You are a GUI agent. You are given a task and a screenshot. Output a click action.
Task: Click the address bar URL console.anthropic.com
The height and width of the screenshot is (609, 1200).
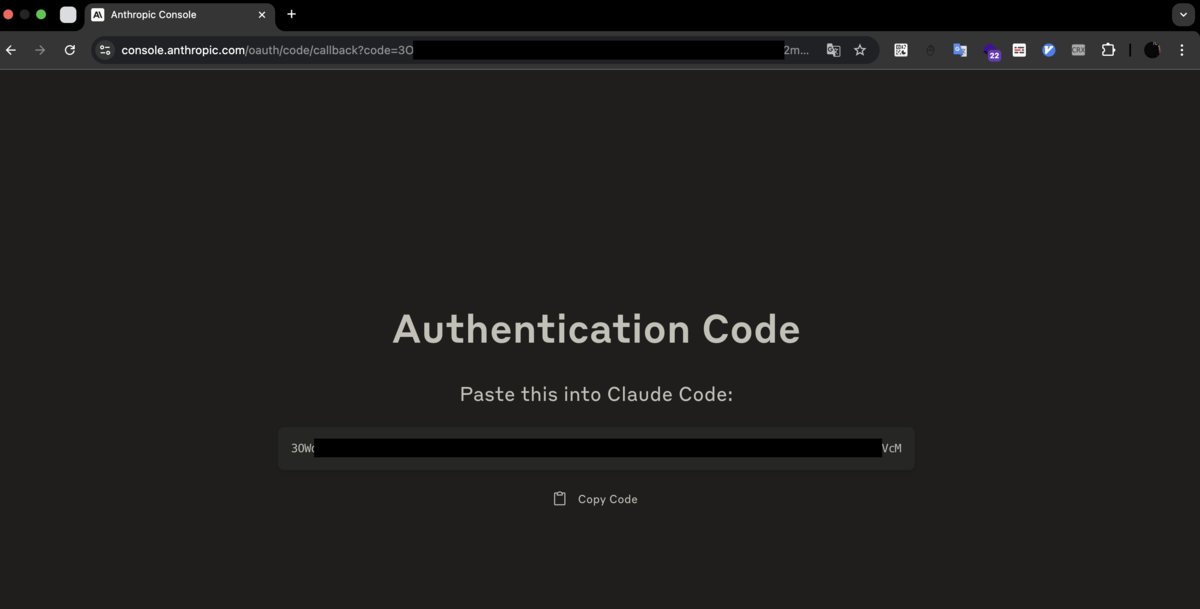183,50
